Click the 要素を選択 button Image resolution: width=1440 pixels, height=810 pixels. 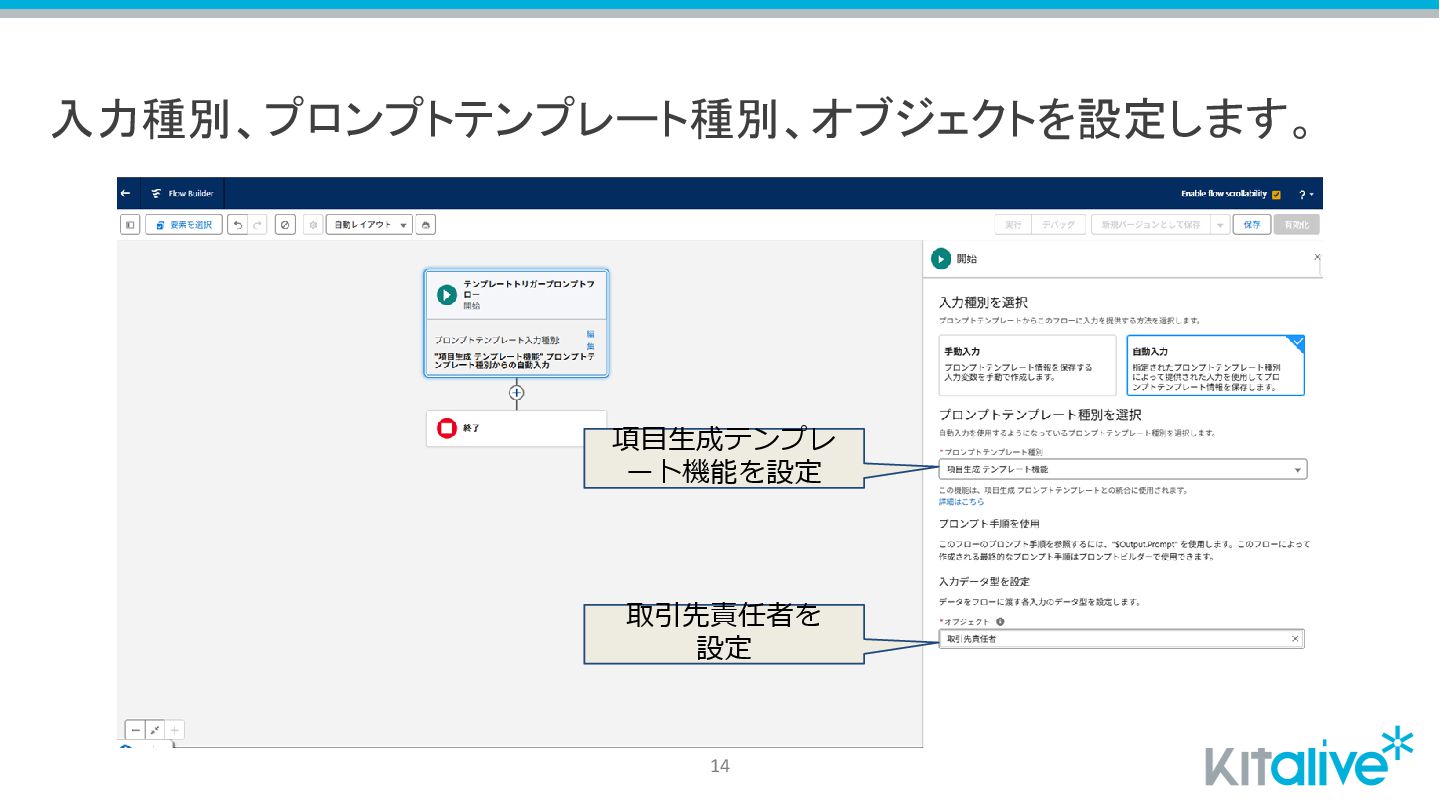point(184,225)
